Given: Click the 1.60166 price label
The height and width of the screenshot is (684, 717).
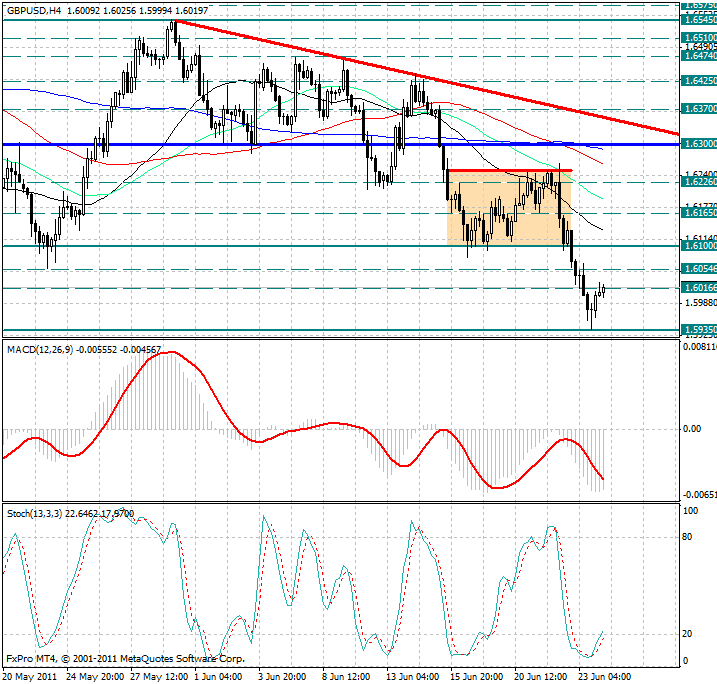Looking at the screenshot, I should tap(698, 288).
